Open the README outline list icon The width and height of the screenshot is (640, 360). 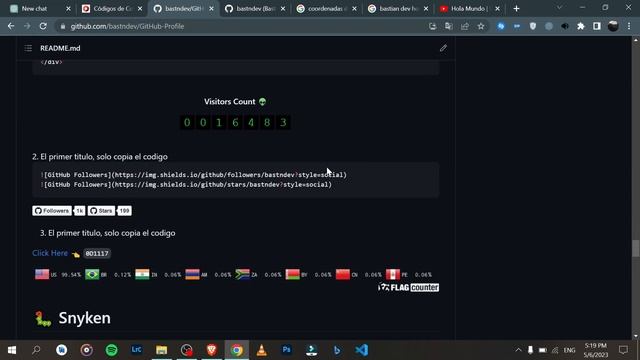28,48
